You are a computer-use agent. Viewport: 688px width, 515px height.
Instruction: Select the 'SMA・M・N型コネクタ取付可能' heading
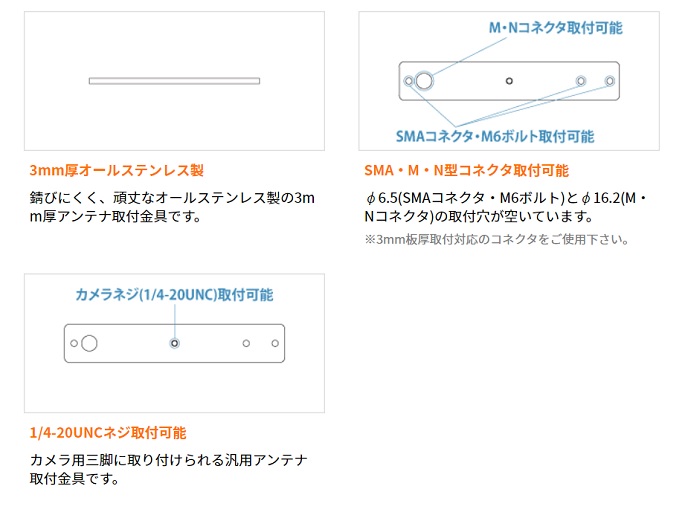(466, 170)
